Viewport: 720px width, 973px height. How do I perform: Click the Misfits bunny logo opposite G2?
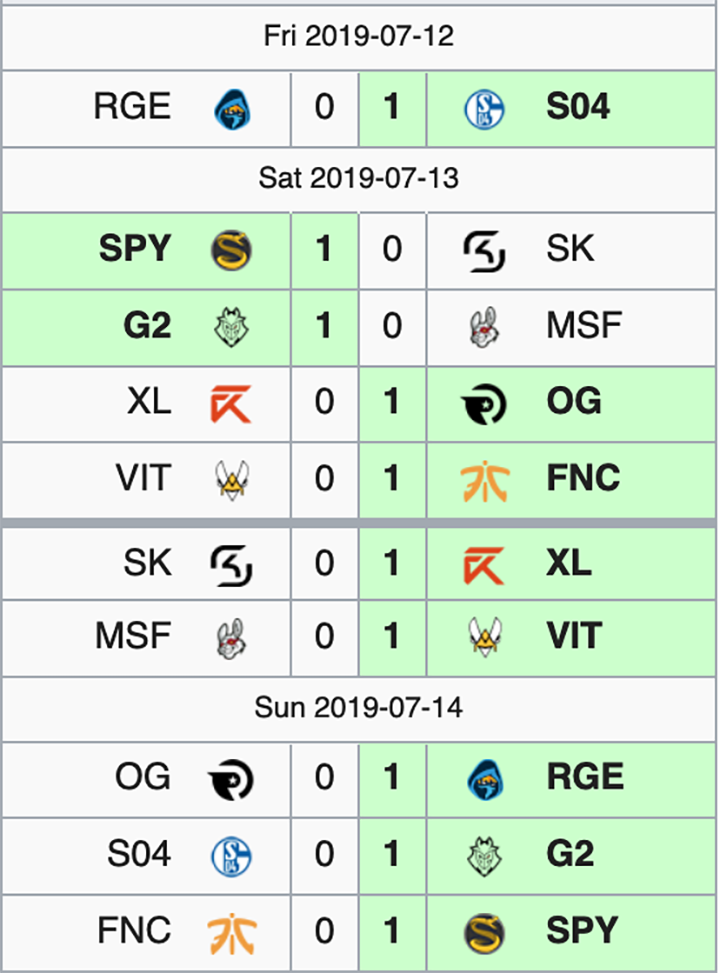(x=485, y=326)
